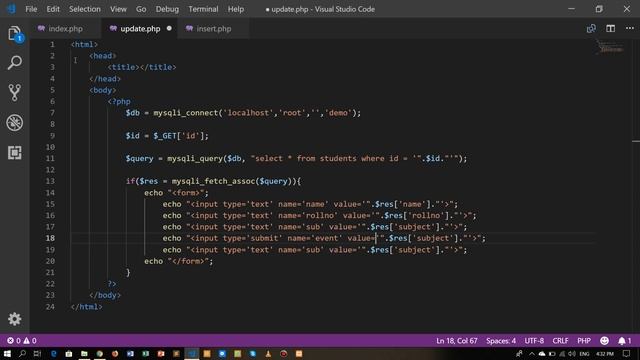Switch to the insert.php tab

pyautogui.click(x=213, y=29)
